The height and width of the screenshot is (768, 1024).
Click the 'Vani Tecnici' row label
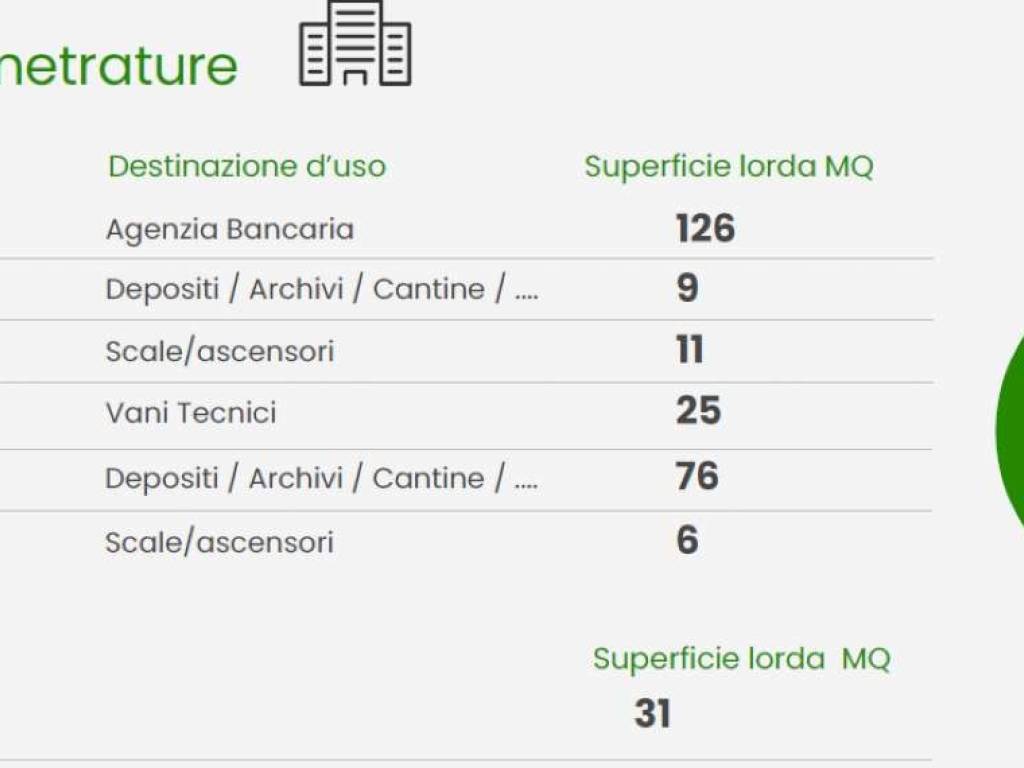(x=191, y=413)
